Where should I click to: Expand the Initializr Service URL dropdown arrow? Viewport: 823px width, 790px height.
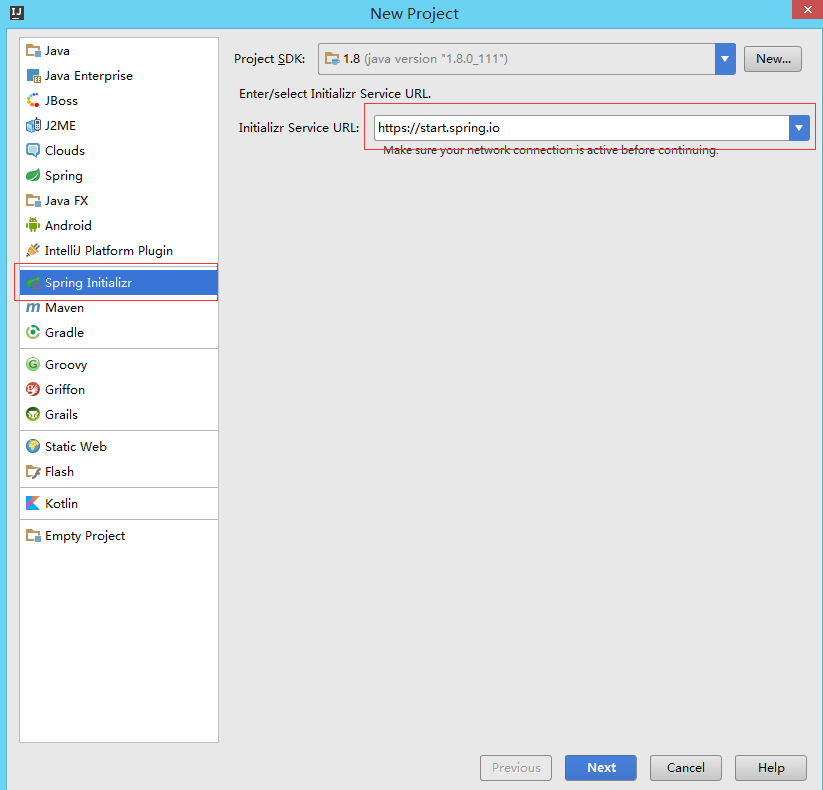pos(799,128)
